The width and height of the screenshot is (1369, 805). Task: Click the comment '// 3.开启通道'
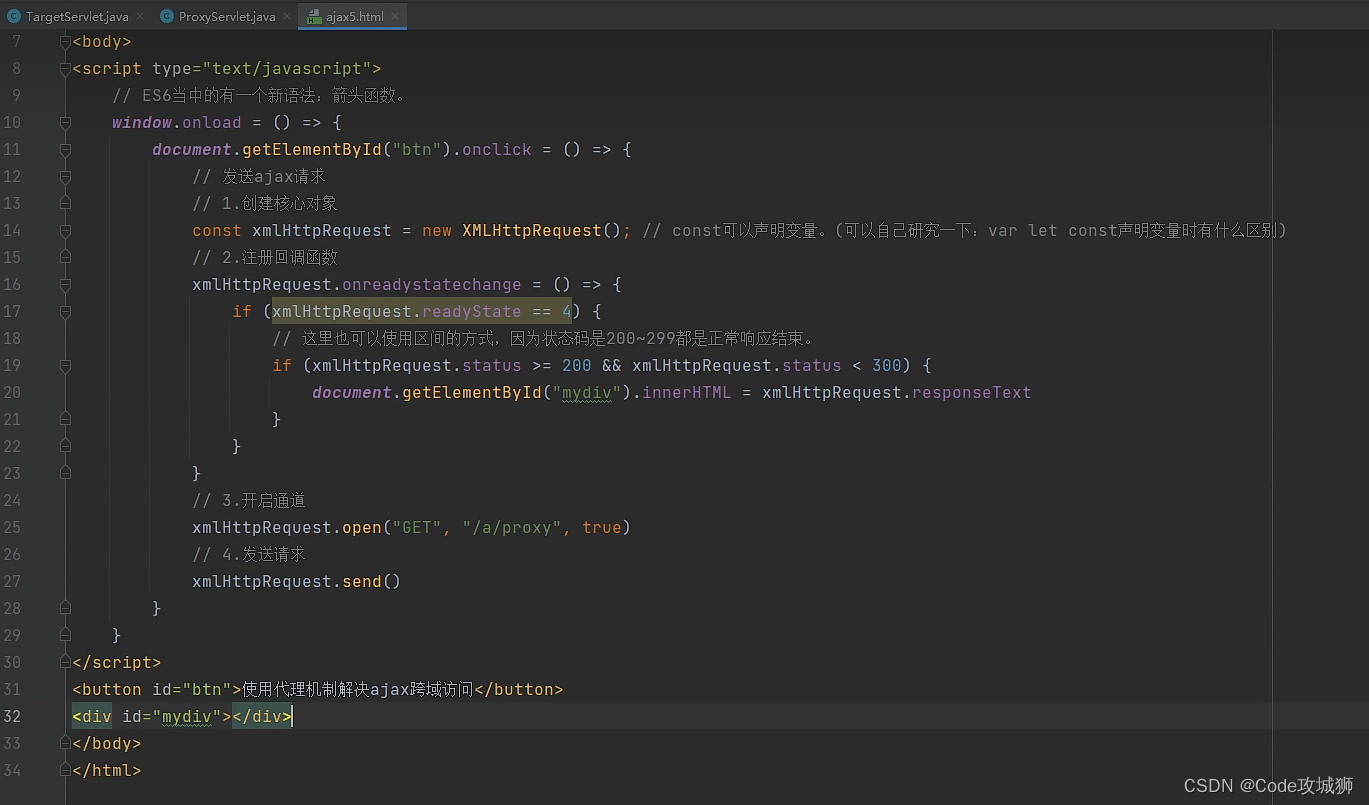pos(249,501)
